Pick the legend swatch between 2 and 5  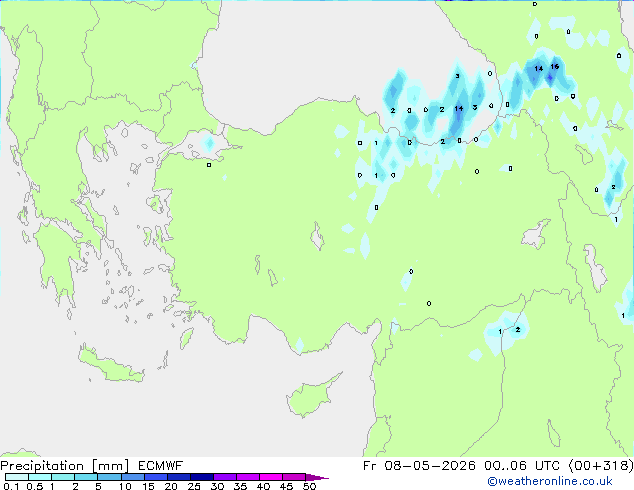pyautogui.click(x=86, y=477)
